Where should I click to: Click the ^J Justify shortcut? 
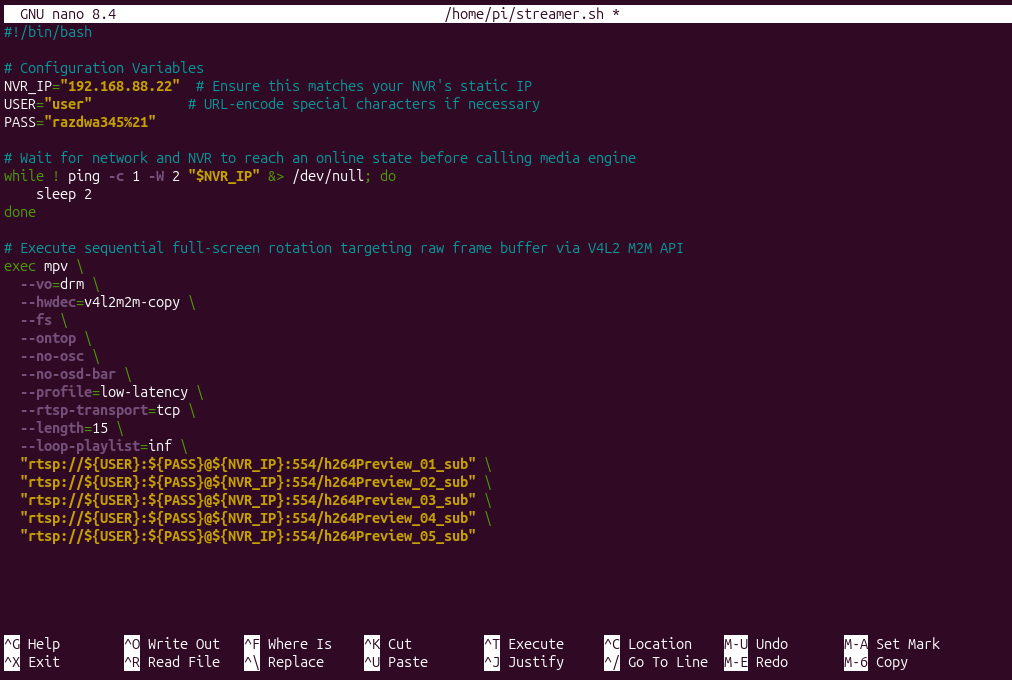pos(524,662)
